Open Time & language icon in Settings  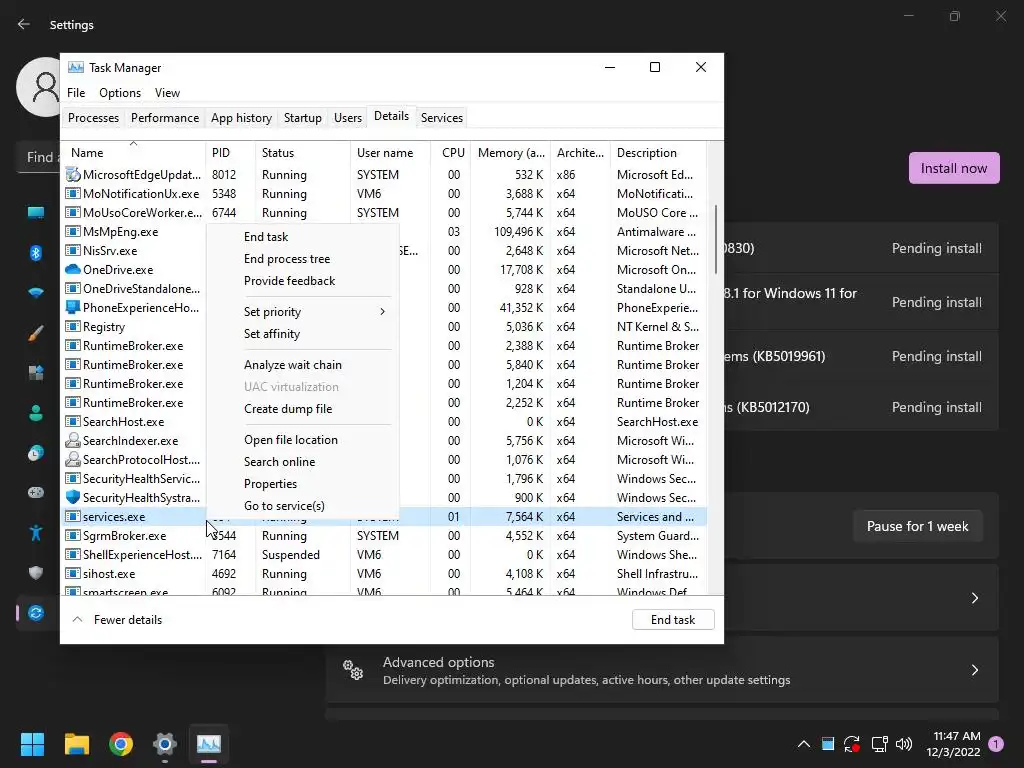[x=36, y=453]
